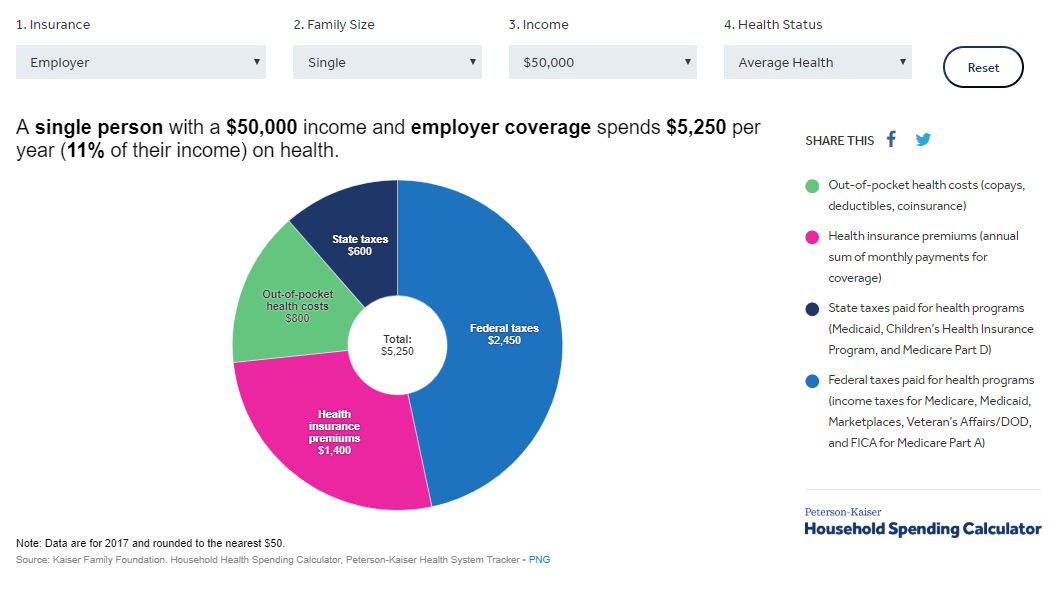The height and width of the screenshot is (595, 1059).
Task: Click the '2. Family Size' label
Action: click(x=334, y=24)
